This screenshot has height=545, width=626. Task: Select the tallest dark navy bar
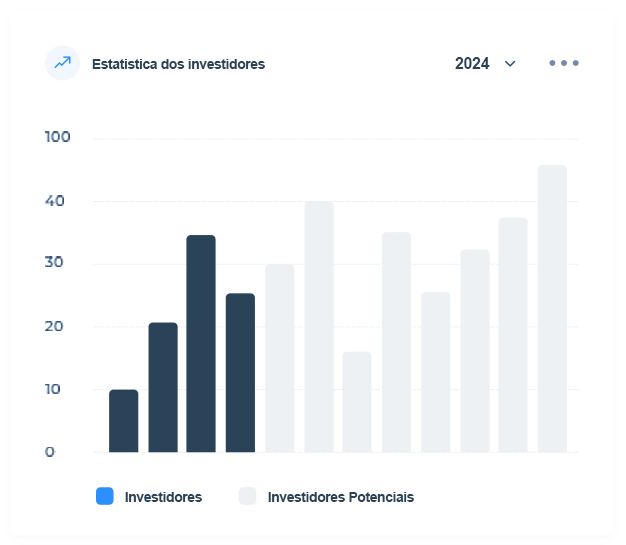click(201, 343)
